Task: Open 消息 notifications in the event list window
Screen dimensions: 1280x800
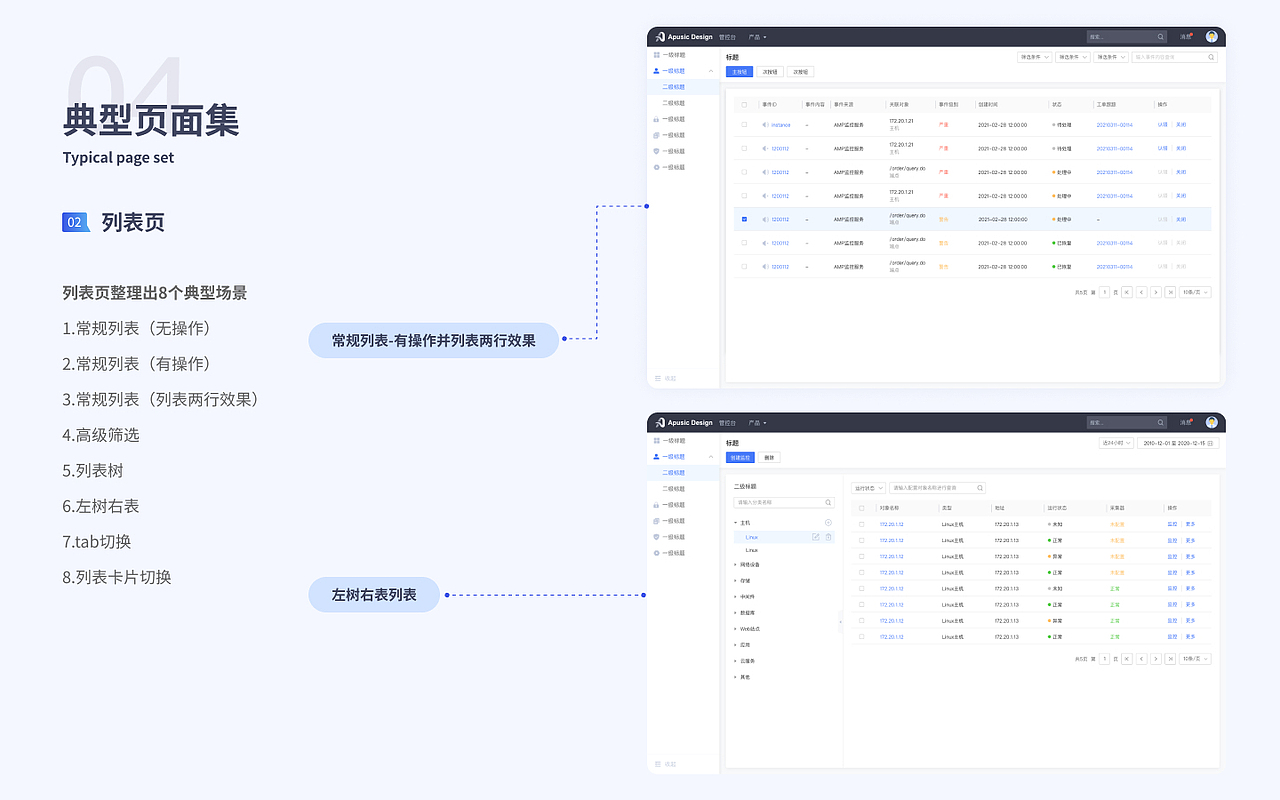Action: click(1185, 37)
